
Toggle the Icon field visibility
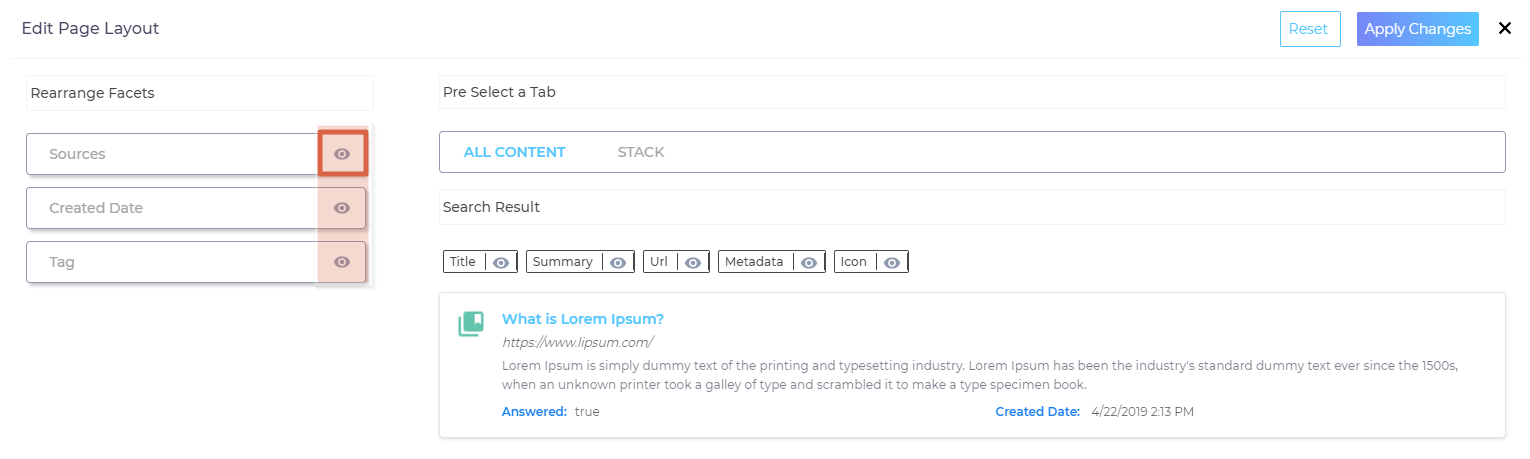point(892,262)
